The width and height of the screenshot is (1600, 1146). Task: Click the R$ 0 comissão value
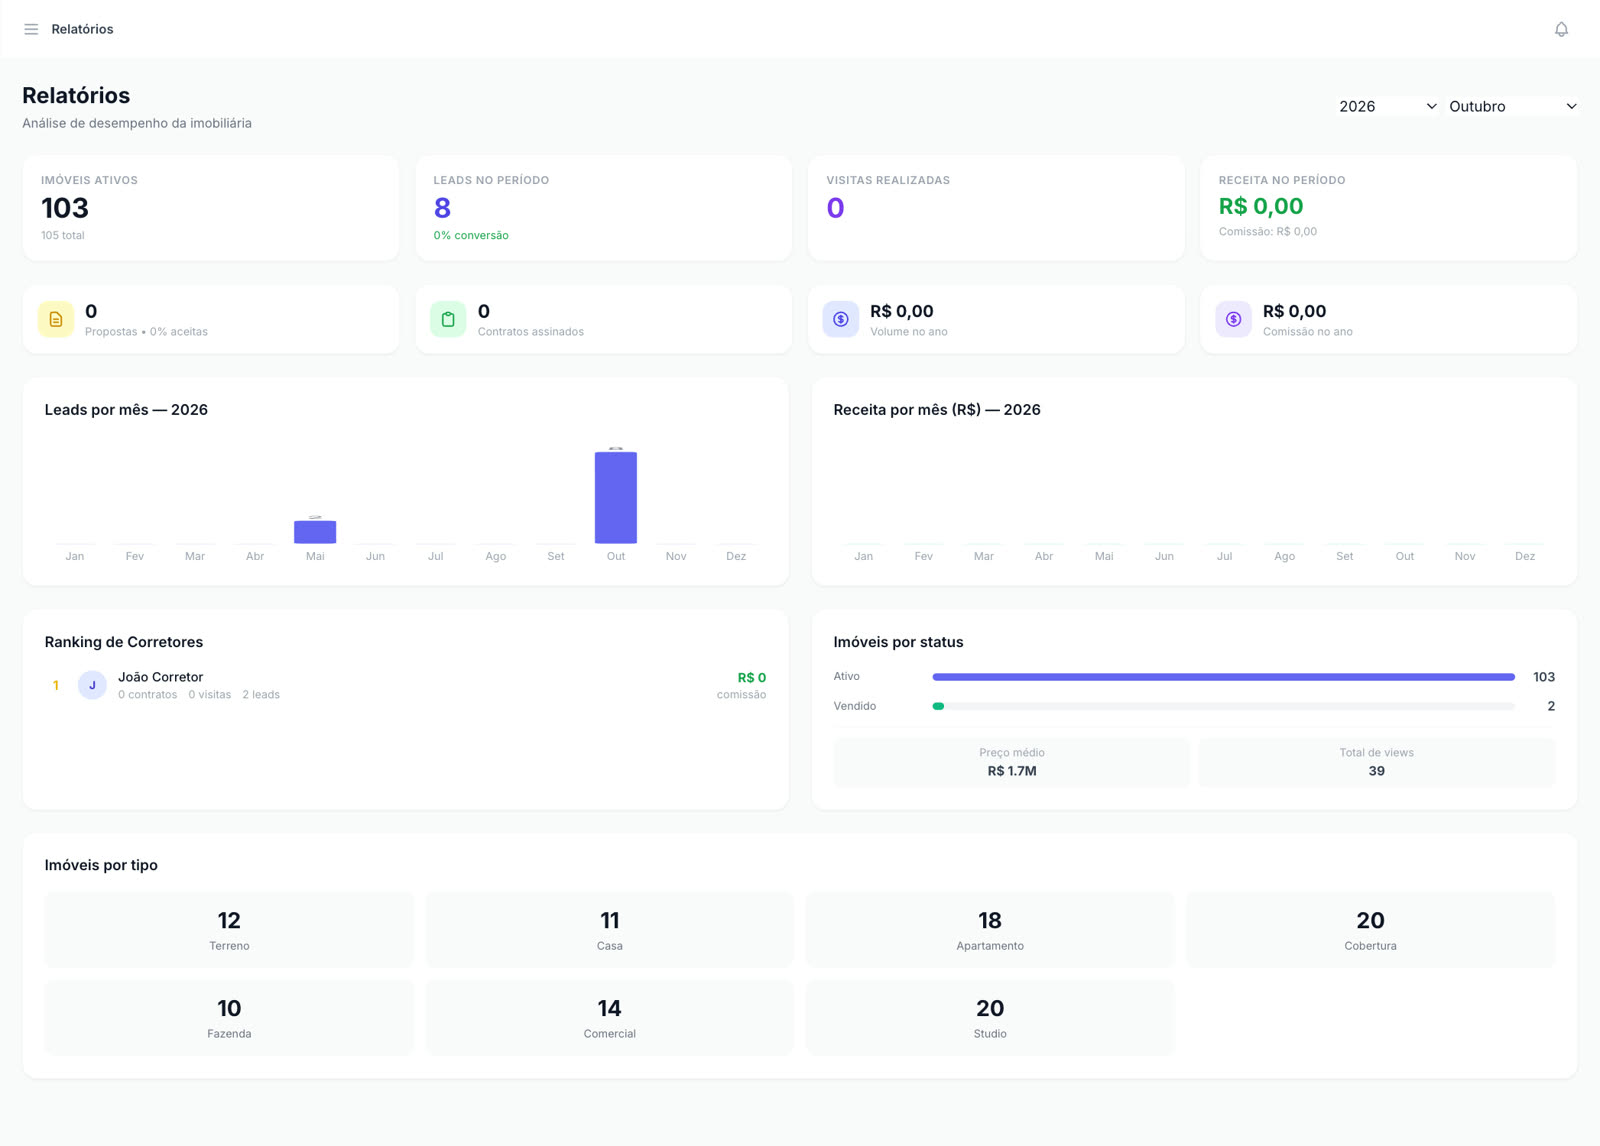point(751,678)
